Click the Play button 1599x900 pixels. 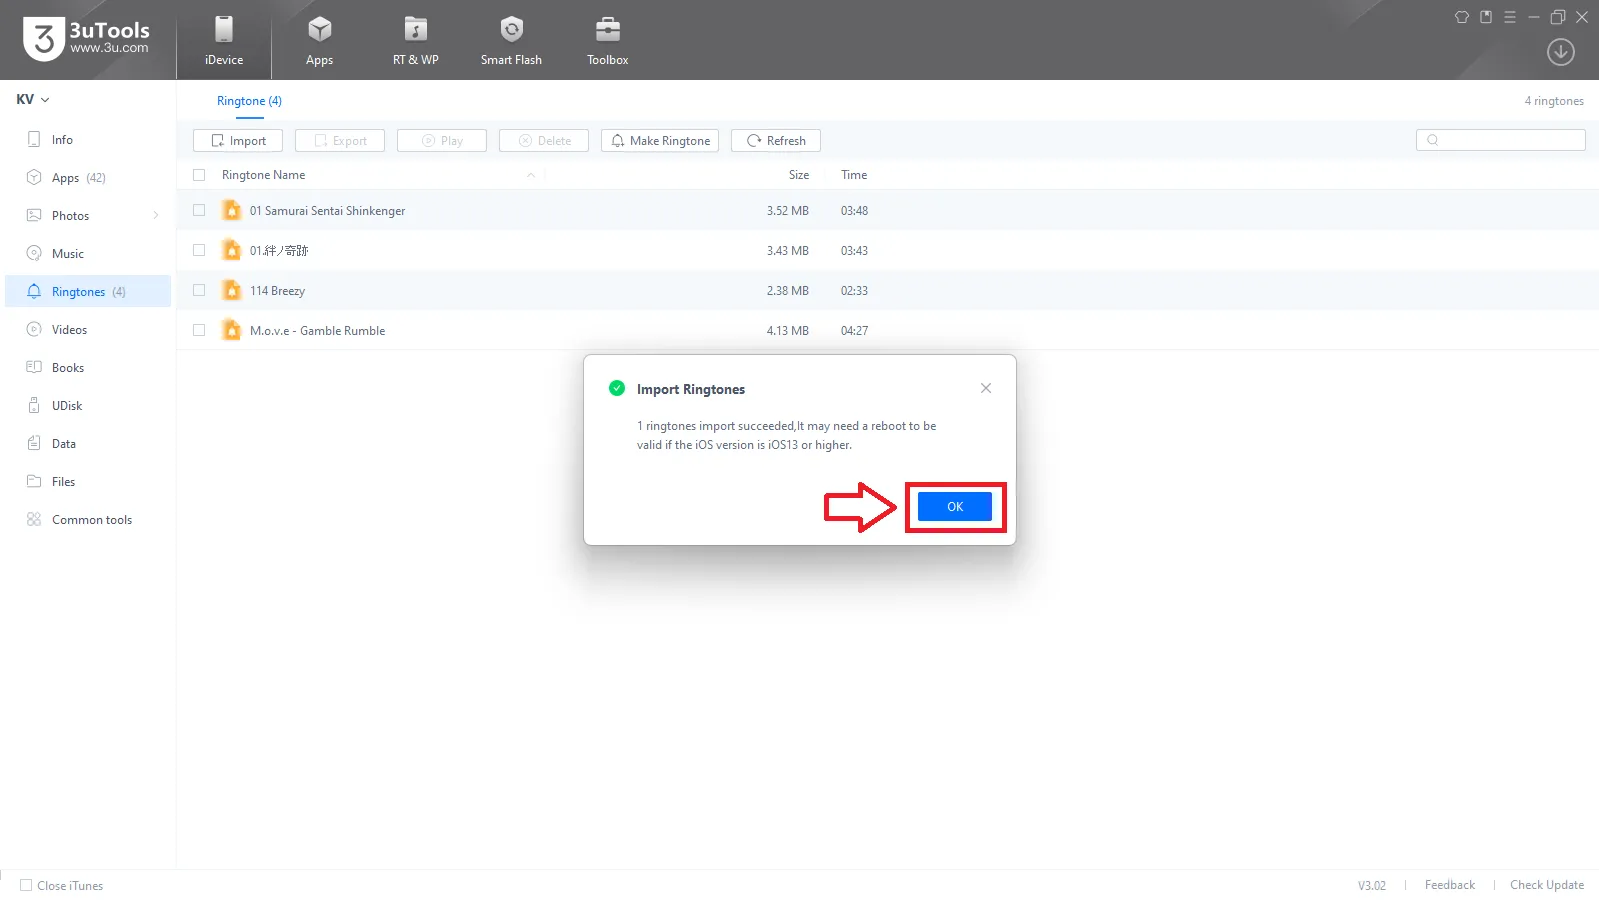[x=442, y=141]
